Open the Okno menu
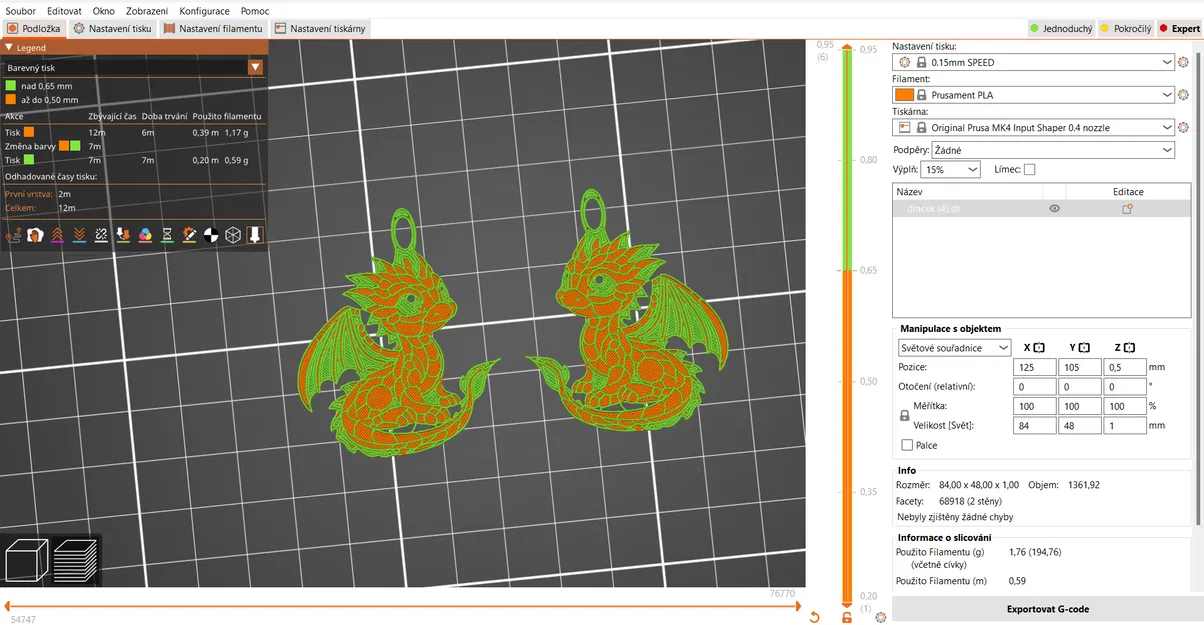The width and height of the screenshot is (1204, 625). pyautogui.click(x=103, y=11)
